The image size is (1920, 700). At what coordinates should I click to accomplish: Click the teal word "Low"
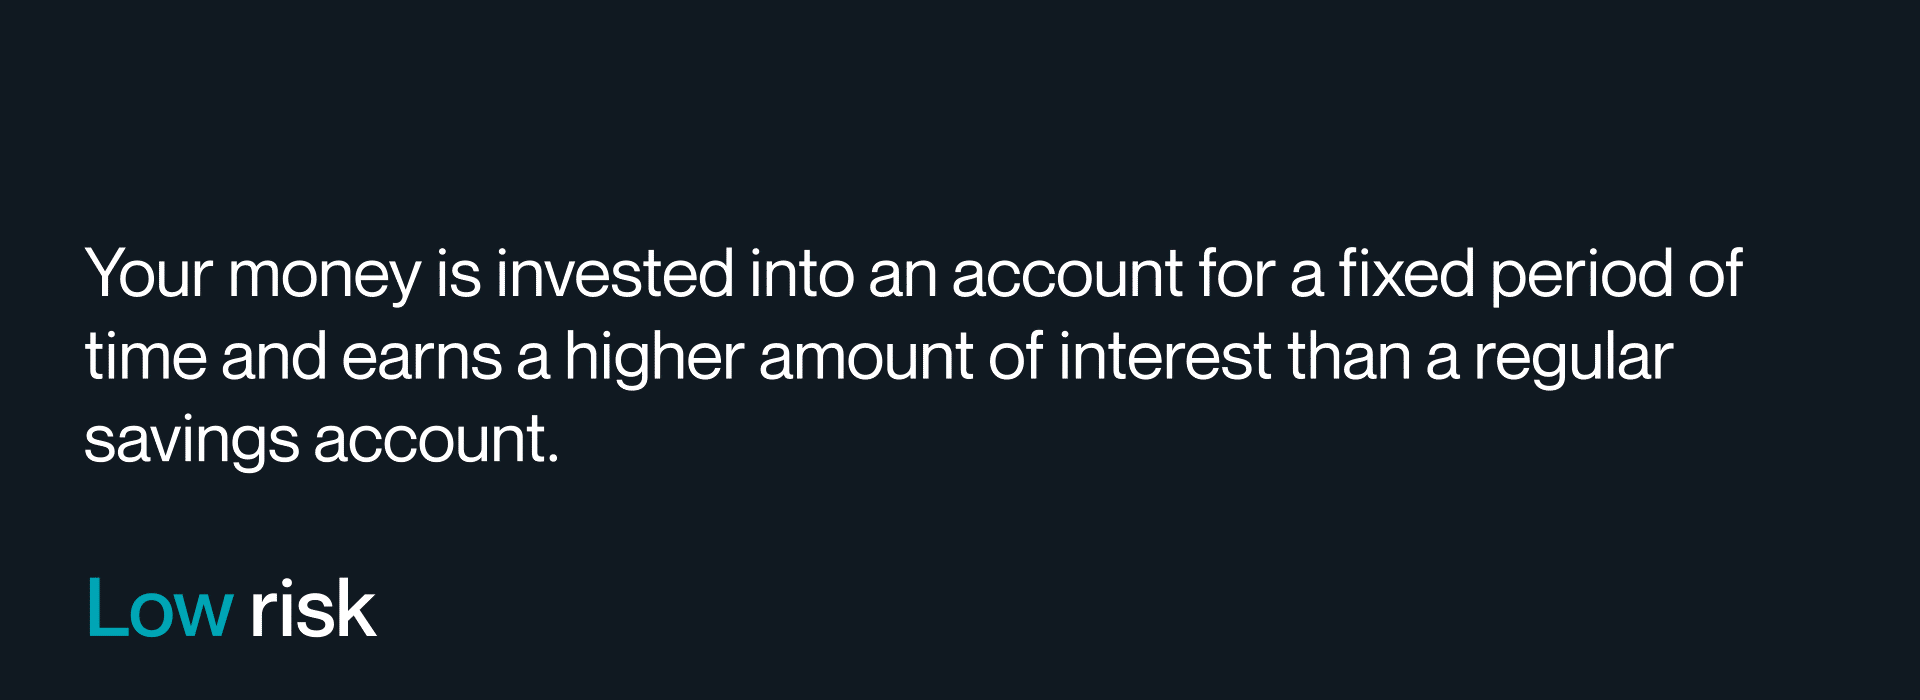[160, 608]
